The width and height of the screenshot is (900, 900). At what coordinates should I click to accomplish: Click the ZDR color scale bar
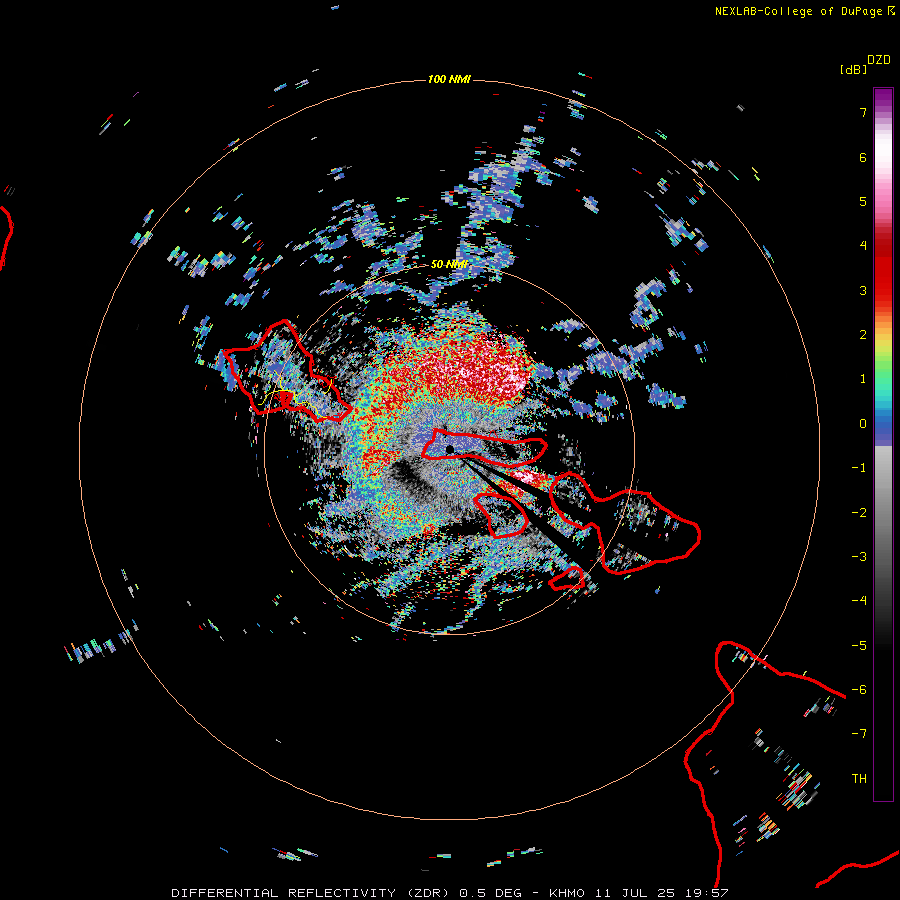pos(883,444)
